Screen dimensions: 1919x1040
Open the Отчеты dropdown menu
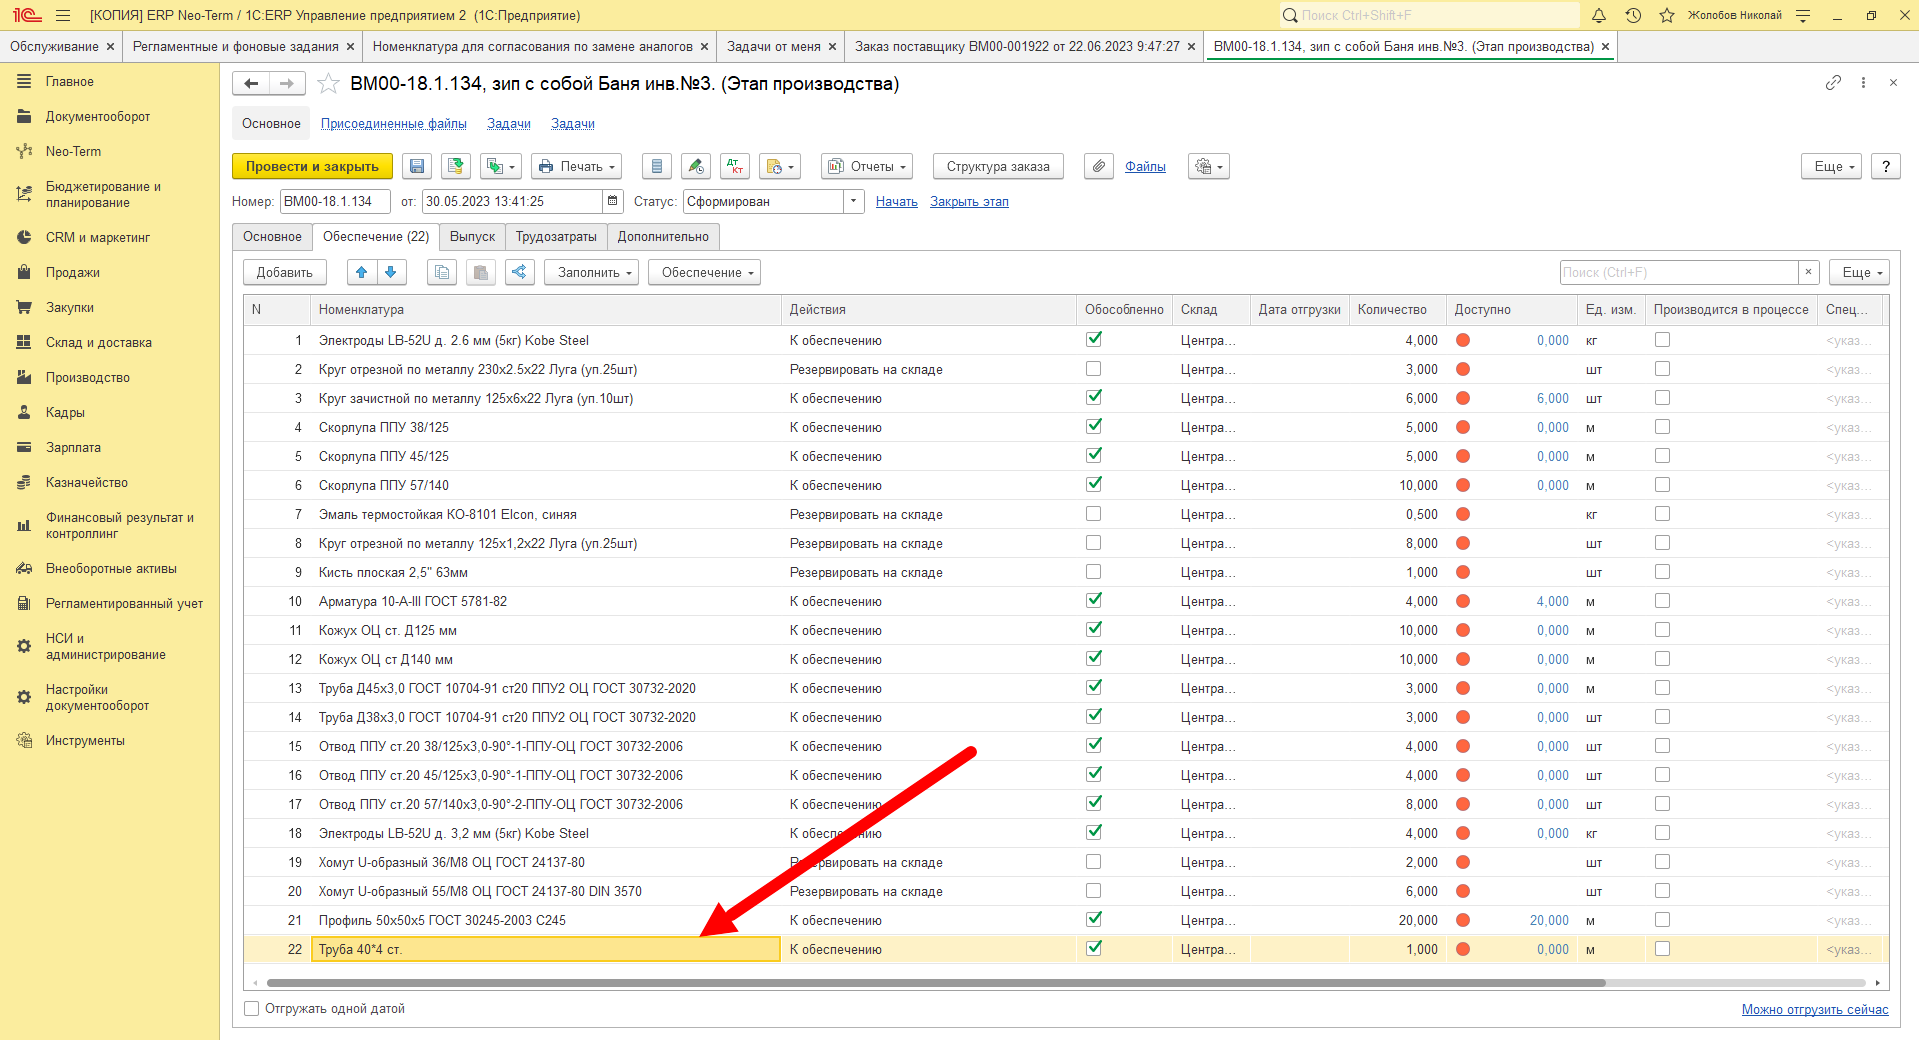867,167
